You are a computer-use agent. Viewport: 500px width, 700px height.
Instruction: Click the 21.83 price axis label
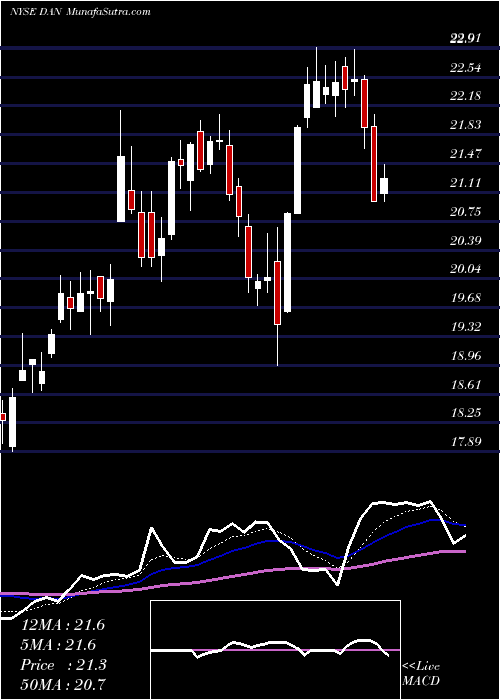click(466, 125)
